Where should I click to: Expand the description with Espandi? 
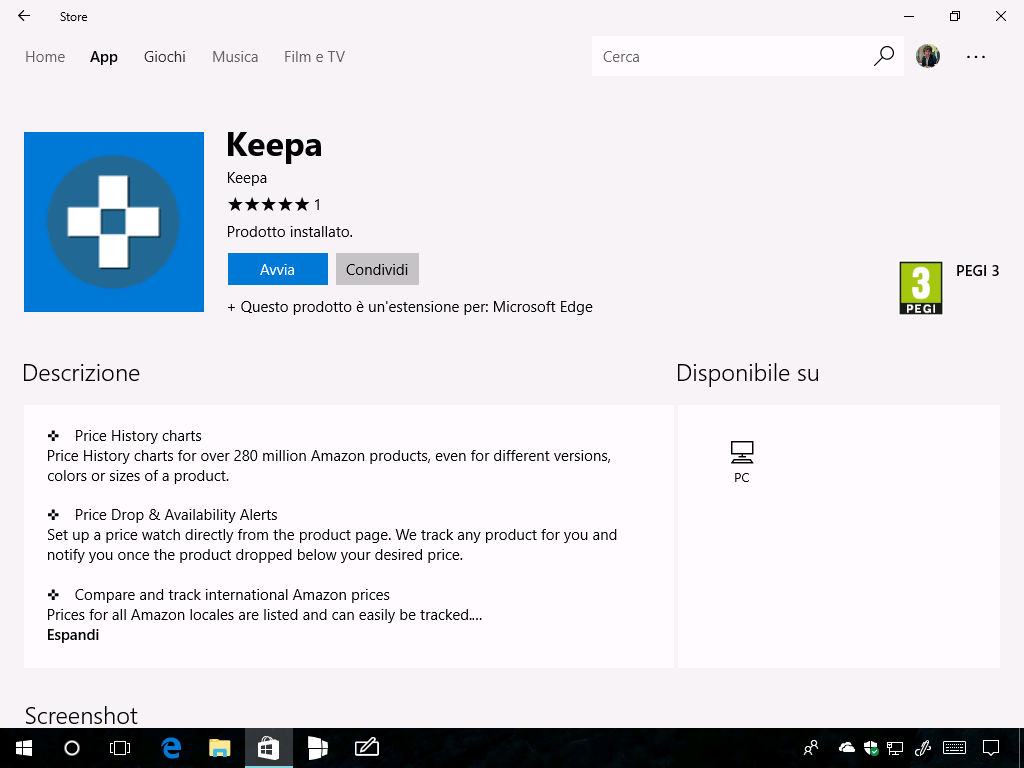73,635
